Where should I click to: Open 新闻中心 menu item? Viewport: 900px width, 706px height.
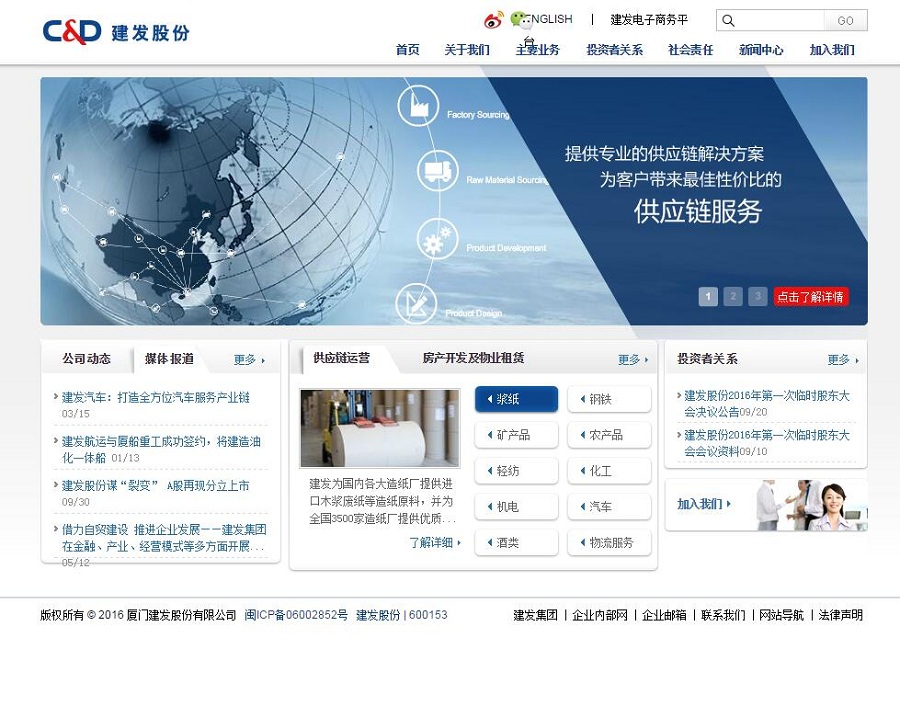coord(761,50)
